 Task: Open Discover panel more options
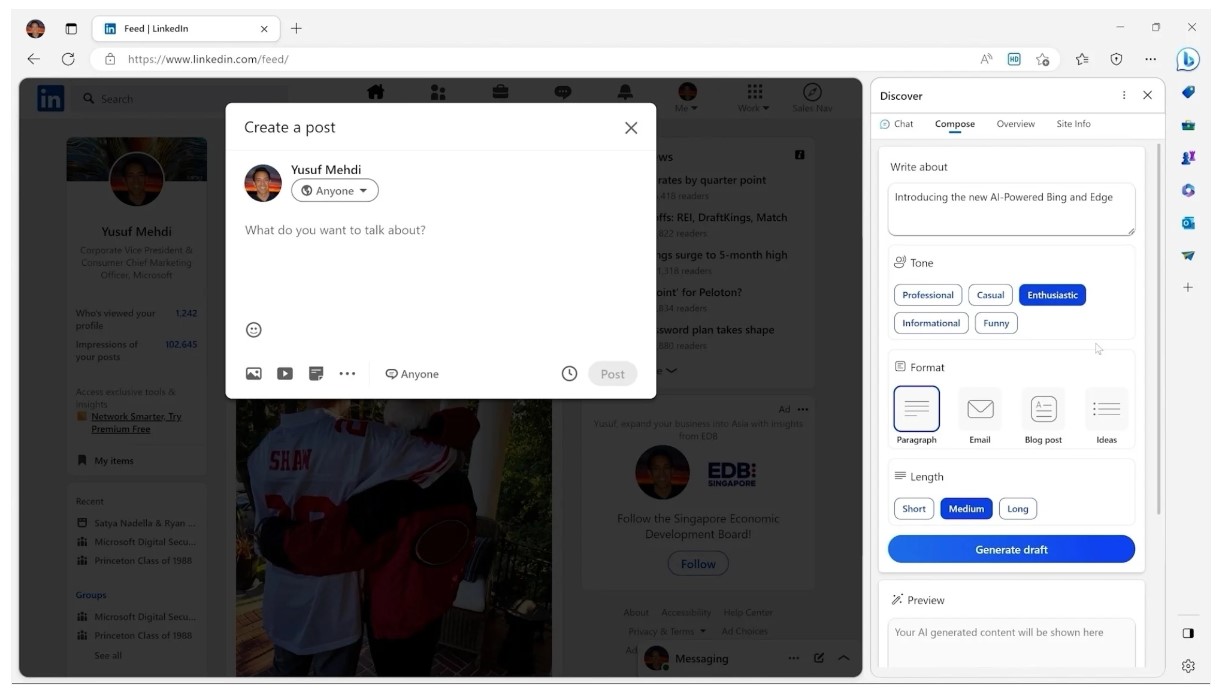[x=1124, y=95]
